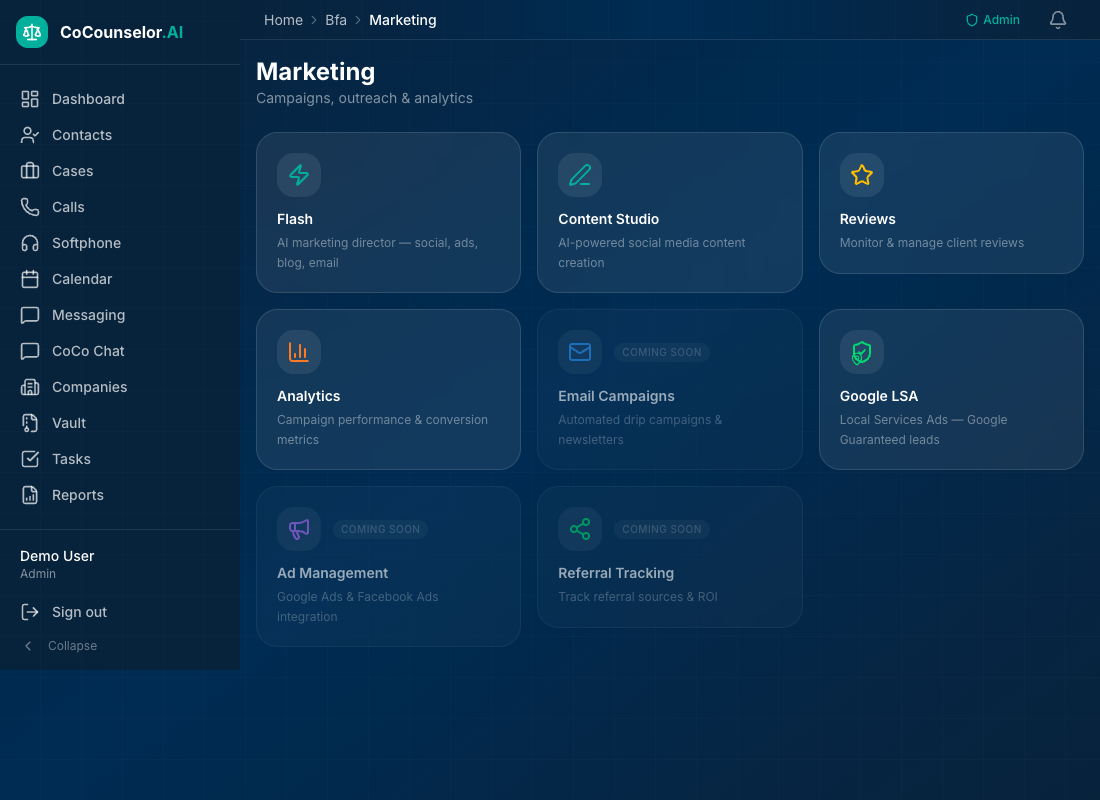This screenshot has height=800, width=1100.
Task: Click the Sign out arrow icon
Action: [29, 612]
